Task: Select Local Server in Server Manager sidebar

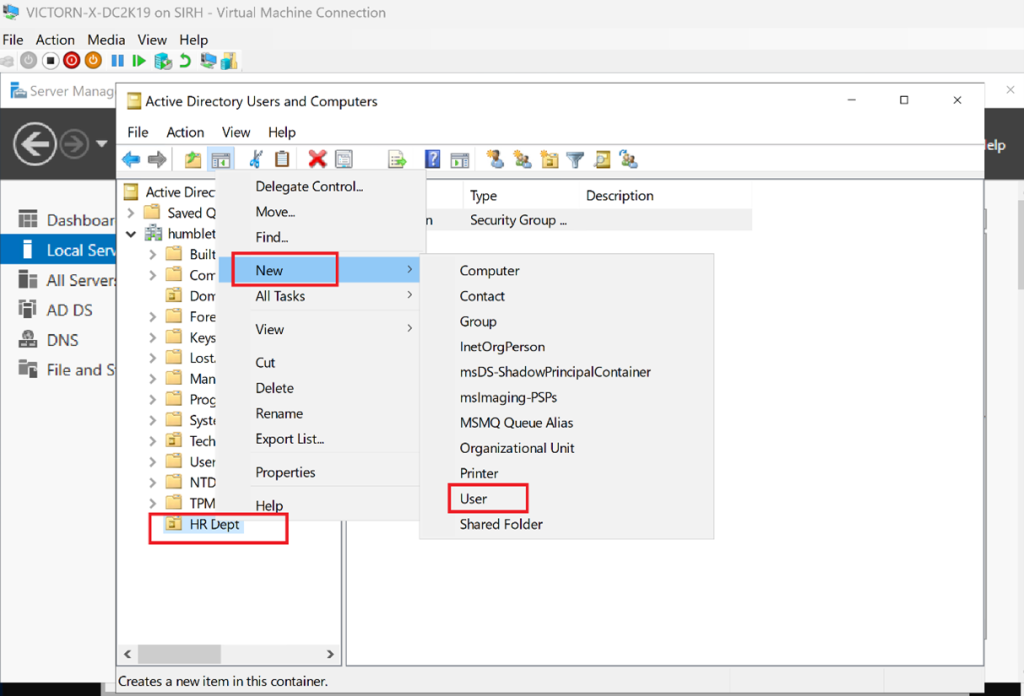Action: tap(58, 250)
